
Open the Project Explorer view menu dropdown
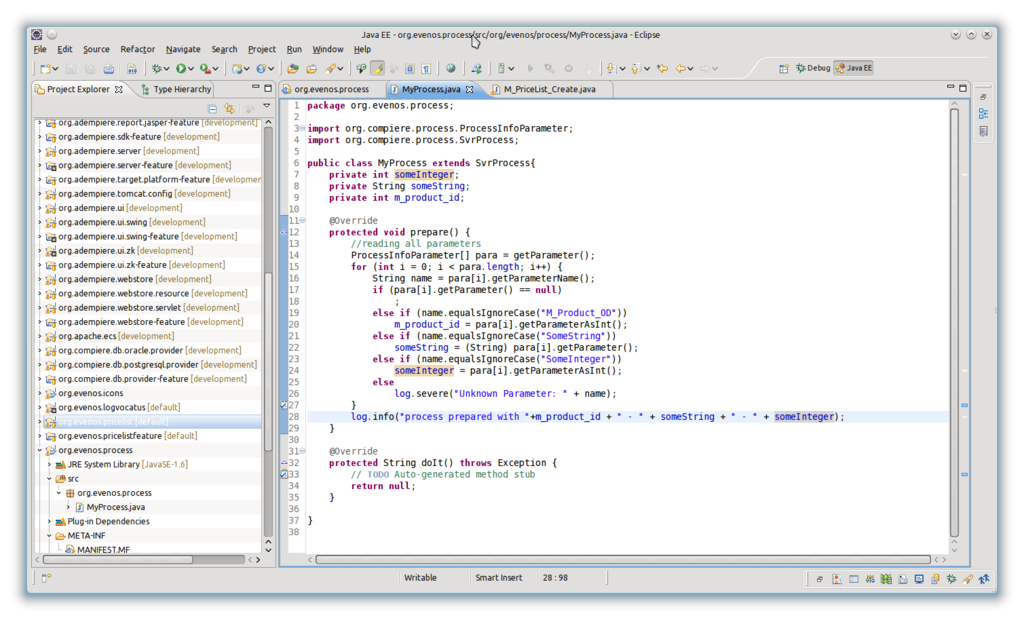pos(266,106)
